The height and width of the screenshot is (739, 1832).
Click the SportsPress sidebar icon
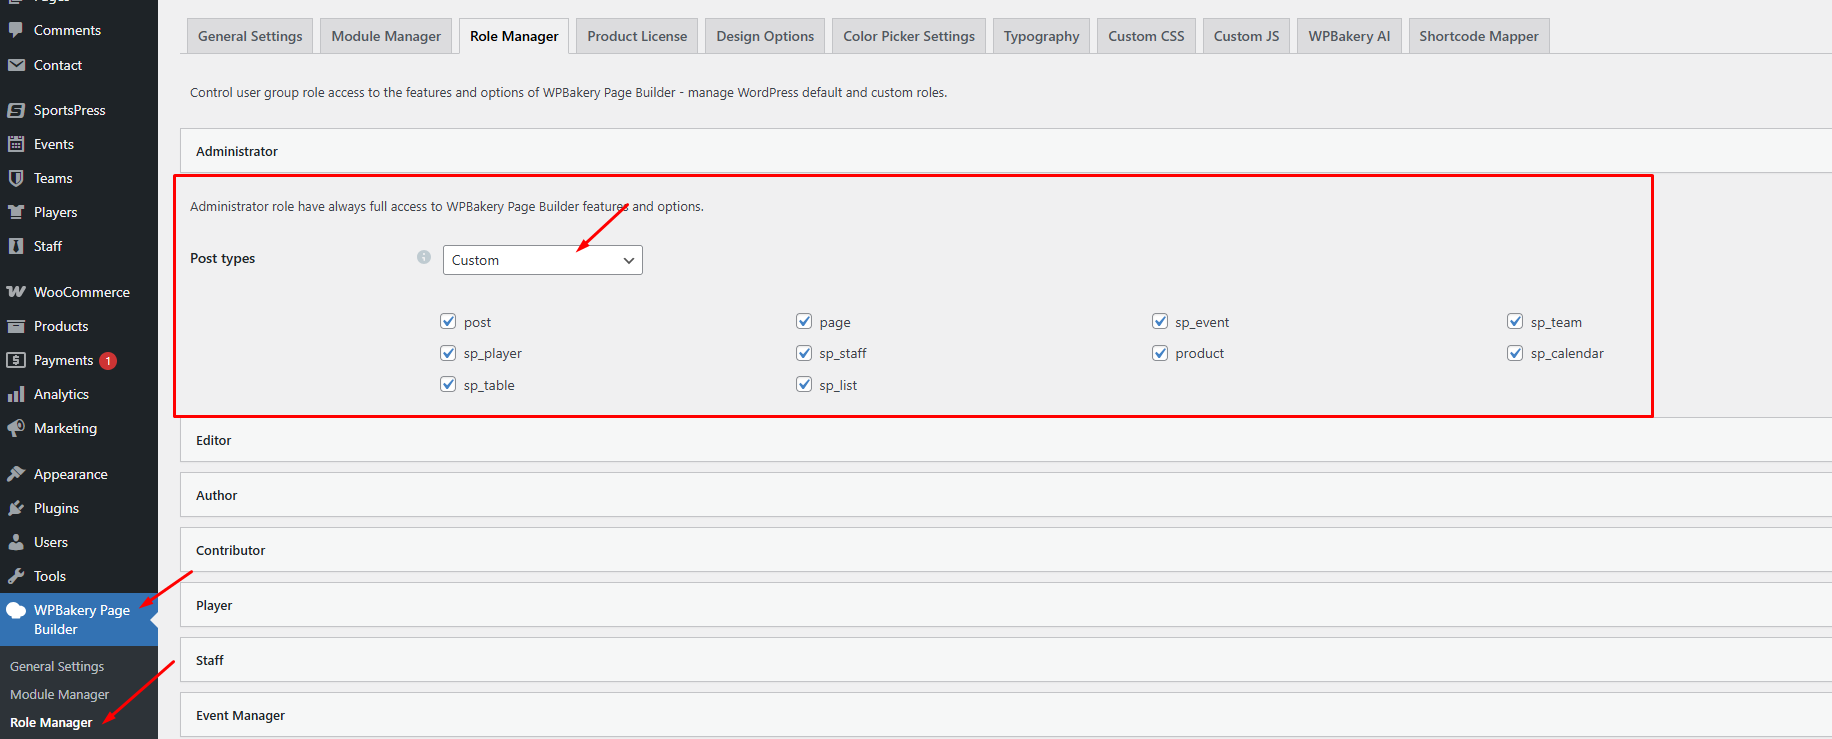point(16,110)
